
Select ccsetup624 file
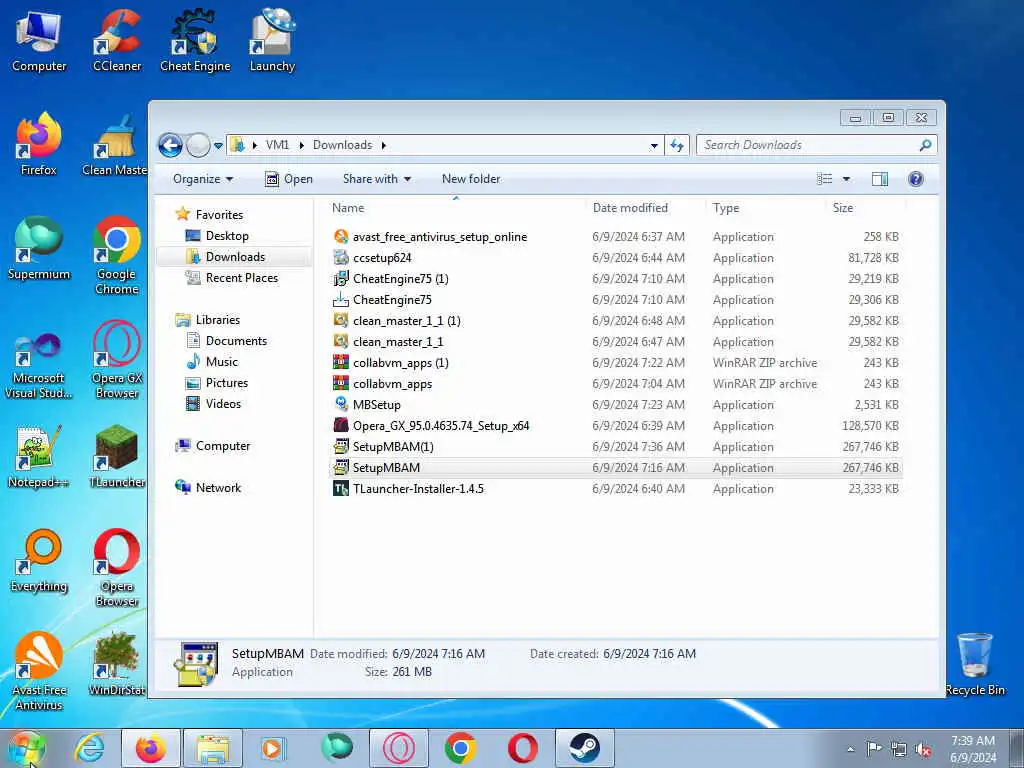click(x=616, y=258)
